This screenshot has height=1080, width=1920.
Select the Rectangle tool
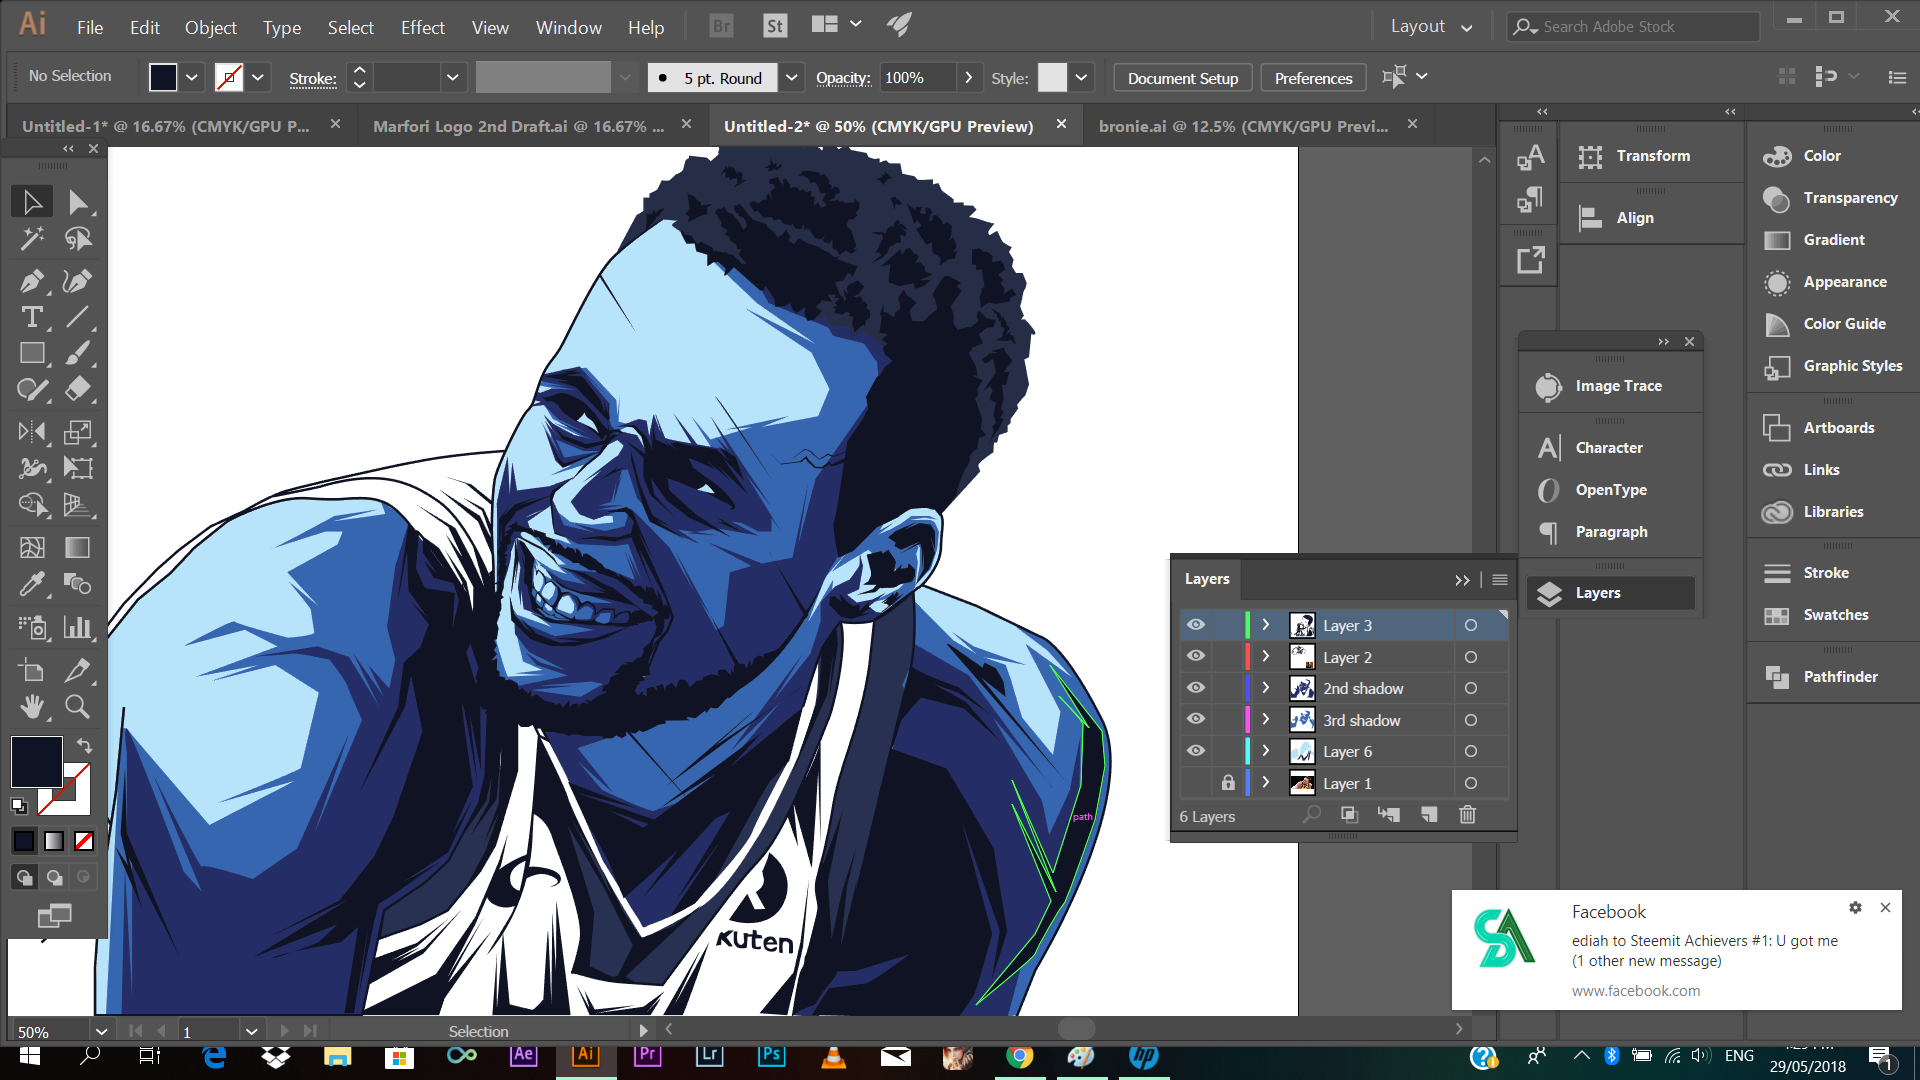click(32, 353)
